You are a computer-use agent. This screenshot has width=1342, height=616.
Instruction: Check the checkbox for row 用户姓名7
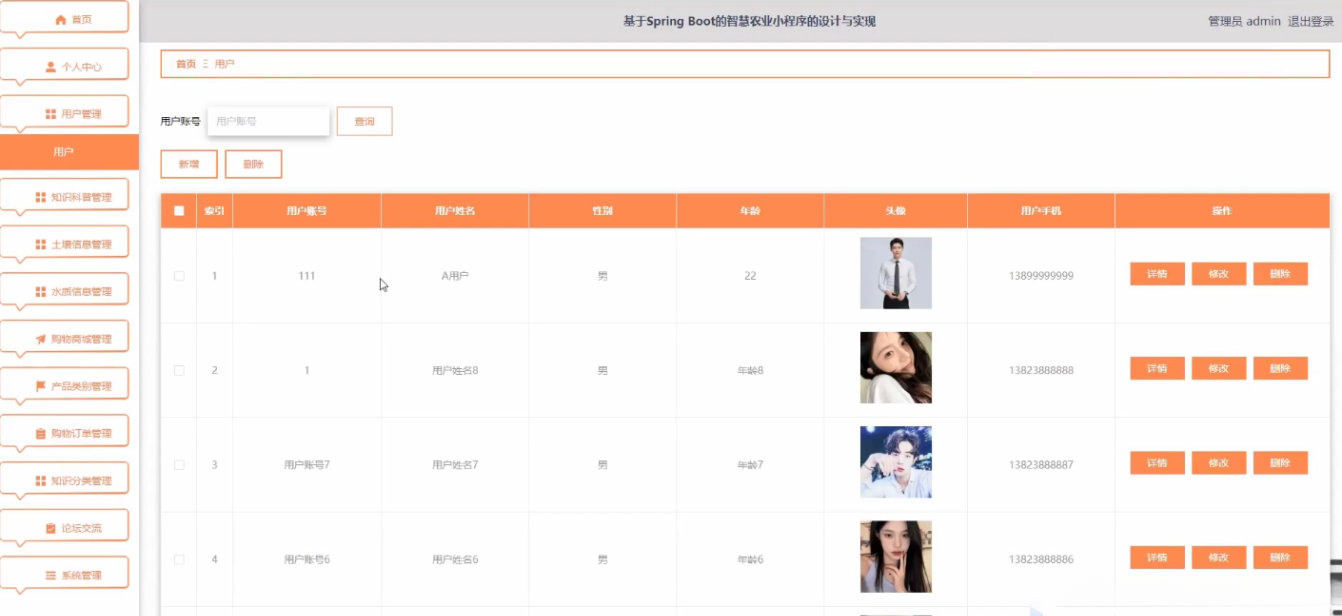coord(179,465)
